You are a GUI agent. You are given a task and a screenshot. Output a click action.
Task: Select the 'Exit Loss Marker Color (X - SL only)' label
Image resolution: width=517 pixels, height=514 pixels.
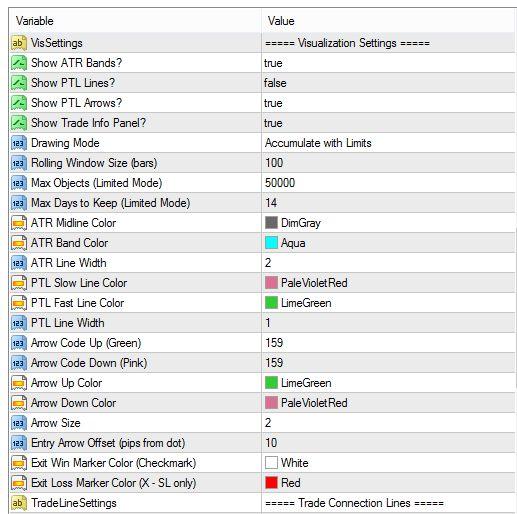[x=113, y=483]
